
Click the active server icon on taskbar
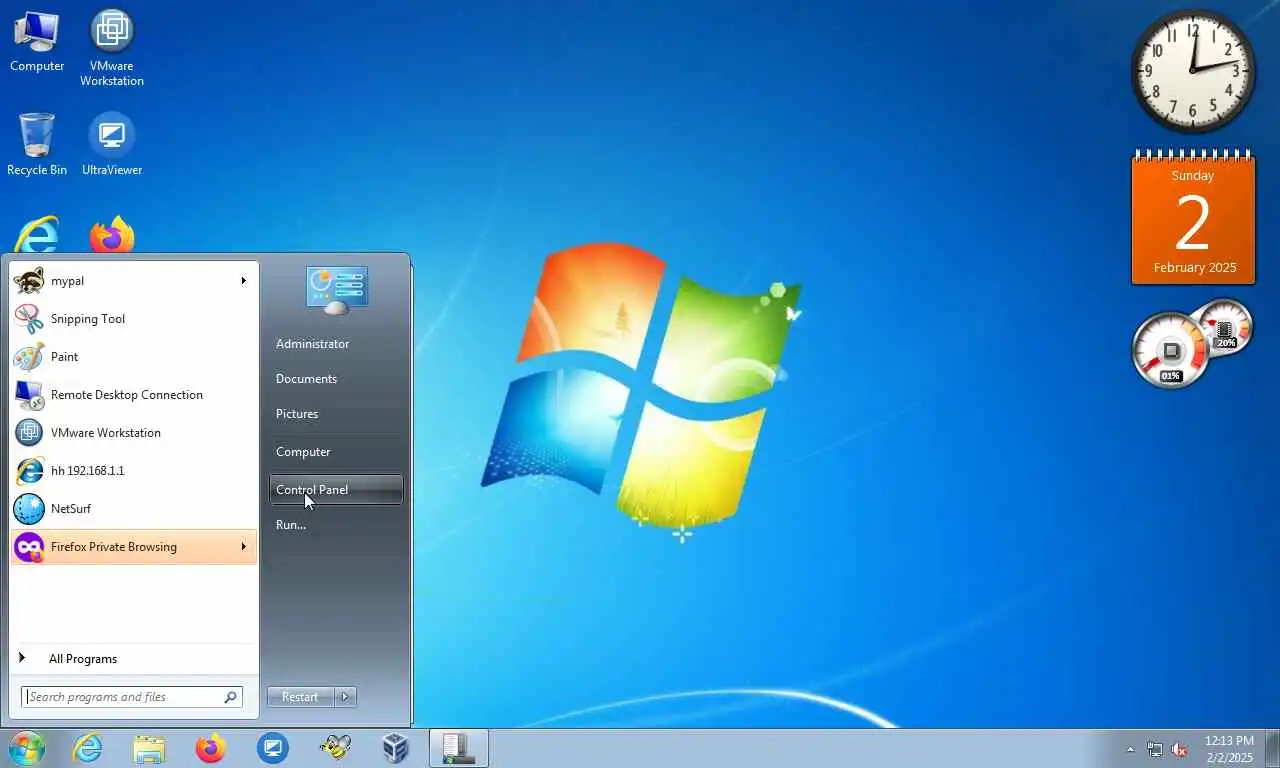click(x=459, y=748)
